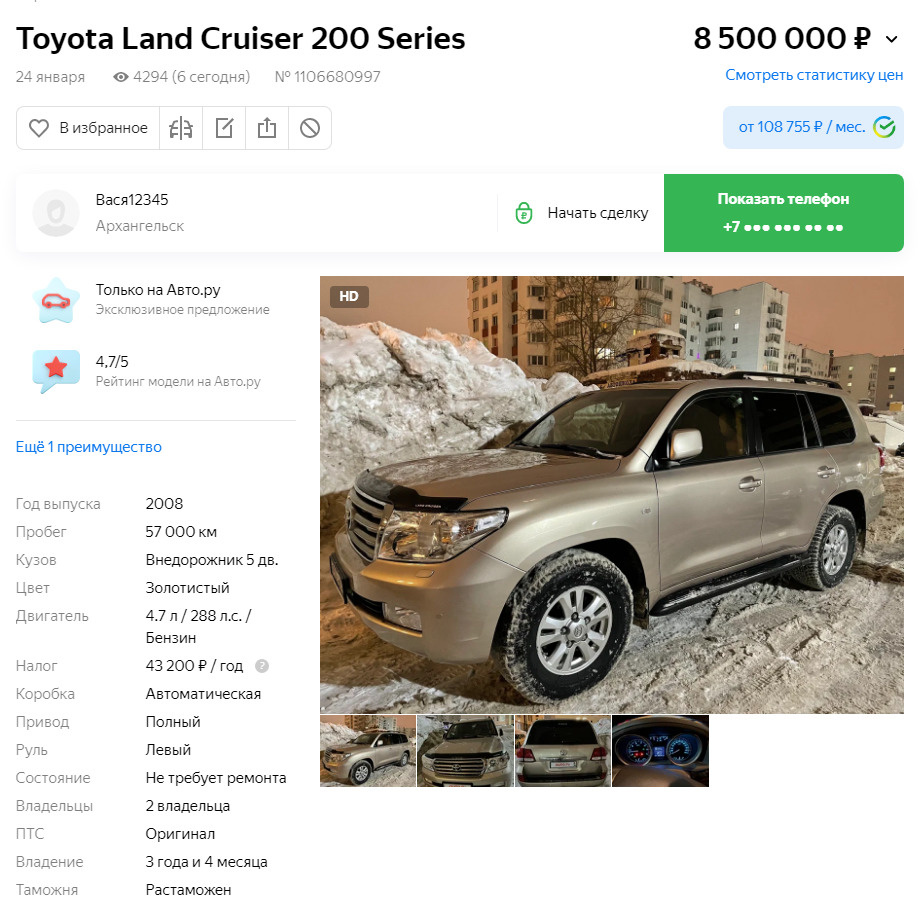The height and width of the screenshot is (903, 920).
Task: Click Начать сделку safe deal icon
Action: 523,213
